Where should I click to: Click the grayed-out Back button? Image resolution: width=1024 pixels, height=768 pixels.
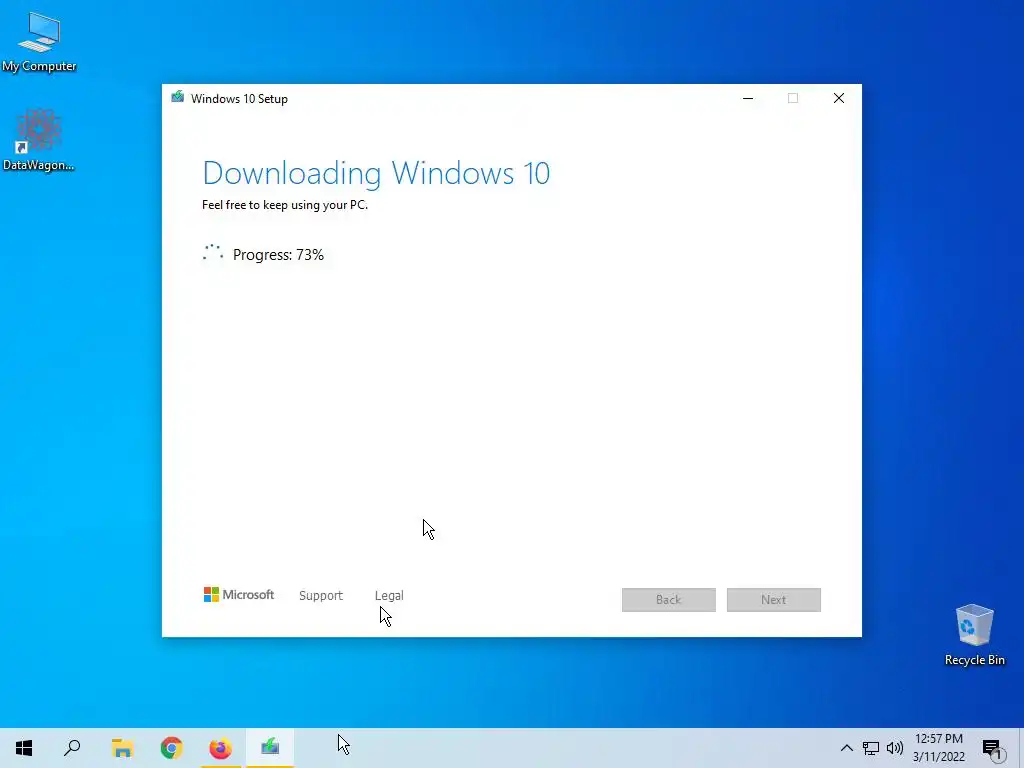669,600
